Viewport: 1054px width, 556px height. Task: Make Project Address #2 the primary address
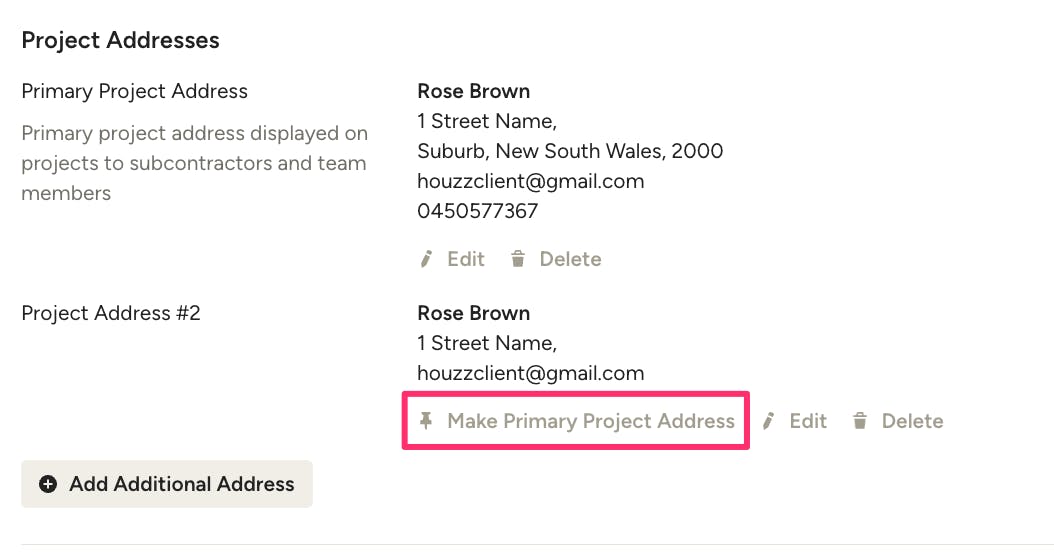pyautogui.click(x=577, y=421)
